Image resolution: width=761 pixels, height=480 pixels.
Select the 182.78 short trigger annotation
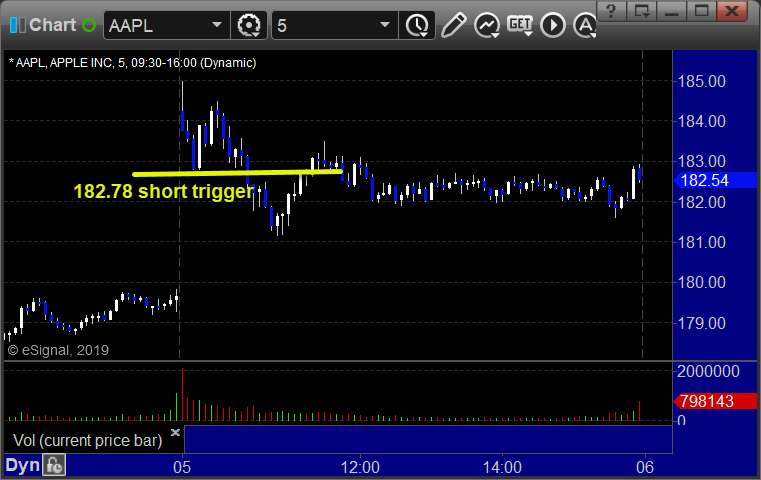click(163, 191)
